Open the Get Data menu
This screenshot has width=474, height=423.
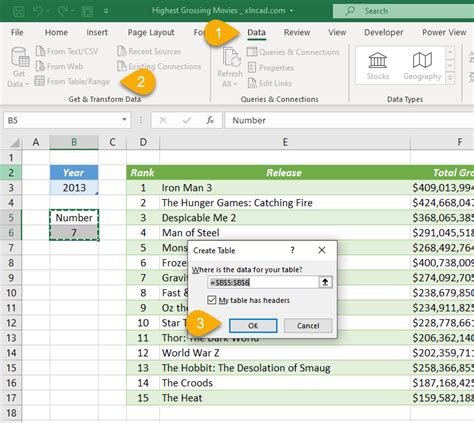(x=19, y=67)
